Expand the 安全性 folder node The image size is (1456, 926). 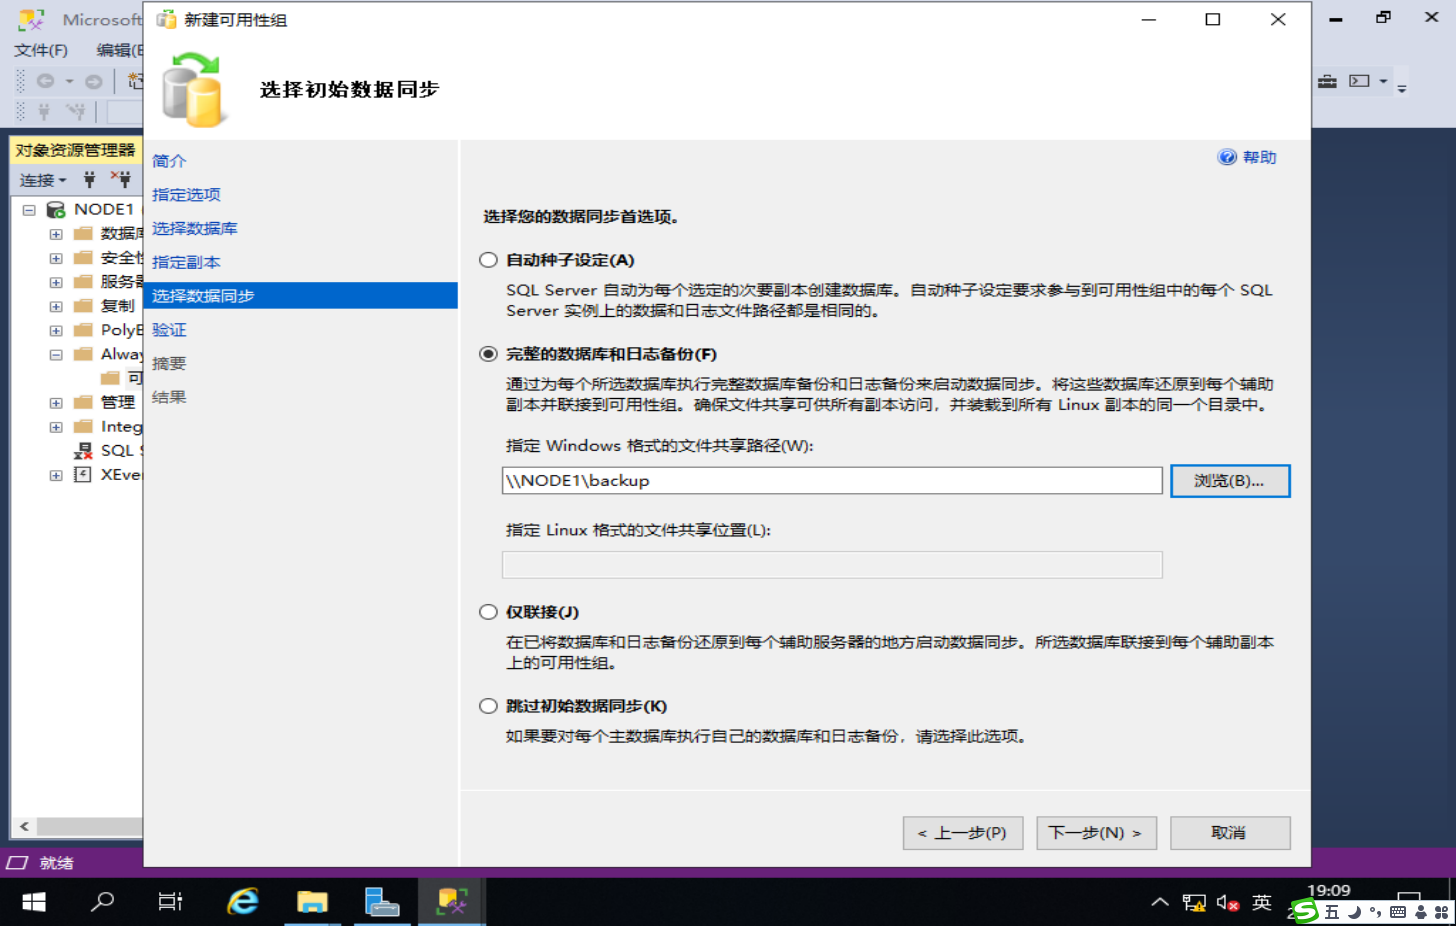click(56, 258)
